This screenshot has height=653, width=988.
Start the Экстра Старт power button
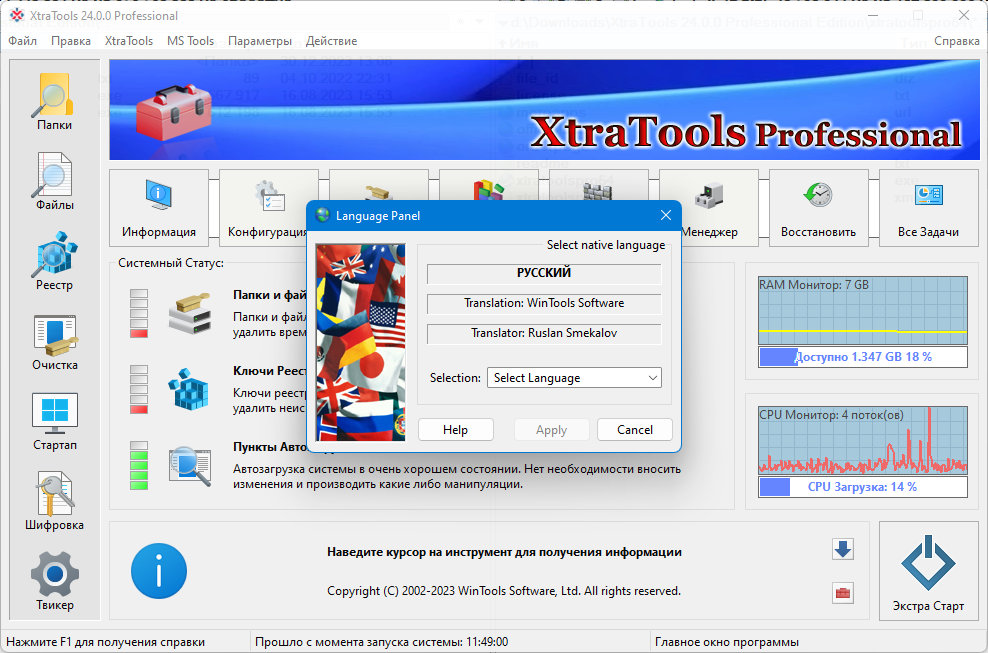(x=928, y=571)
